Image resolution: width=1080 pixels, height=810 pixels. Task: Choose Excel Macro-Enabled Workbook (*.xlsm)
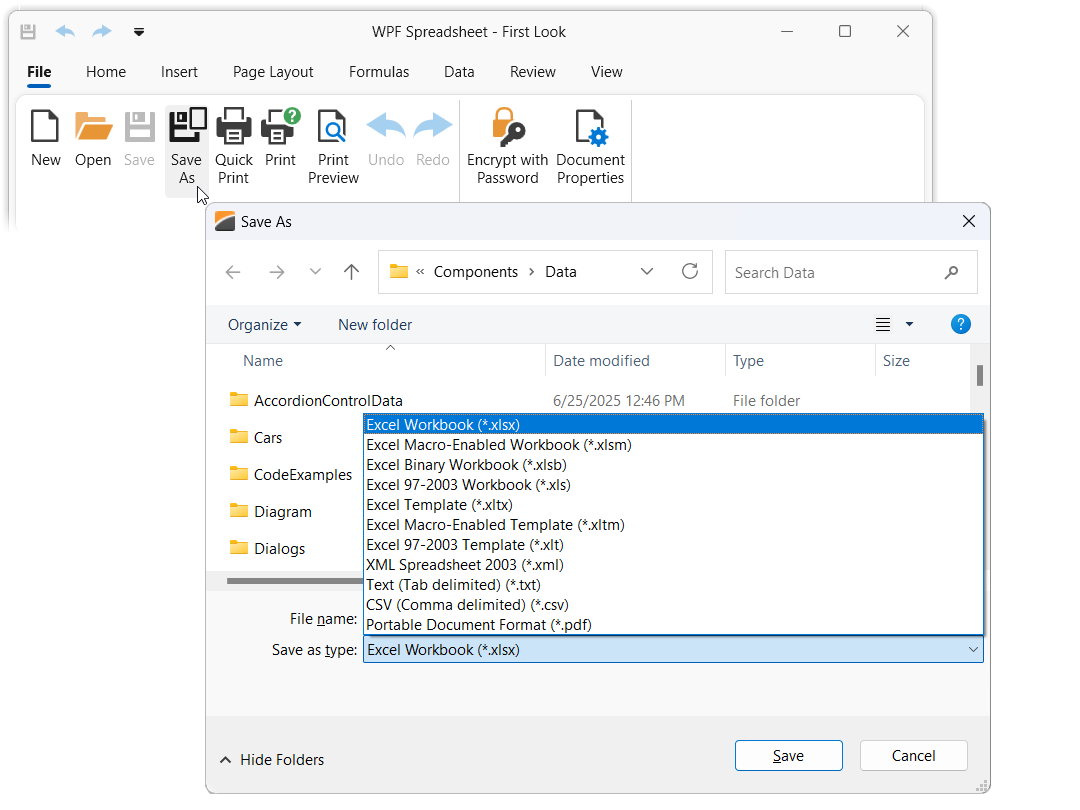pyautogui.click(x=673, y=445)
